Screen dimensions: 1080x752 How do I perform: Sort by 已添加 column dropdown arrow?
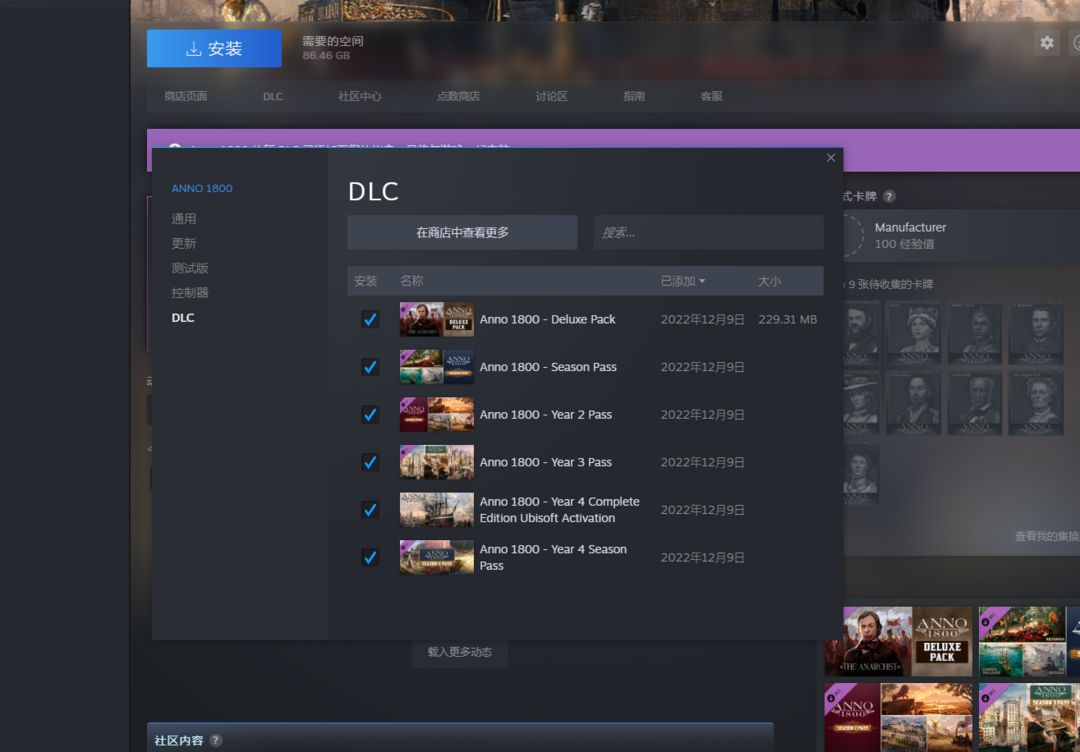click(x=702, y=282)
